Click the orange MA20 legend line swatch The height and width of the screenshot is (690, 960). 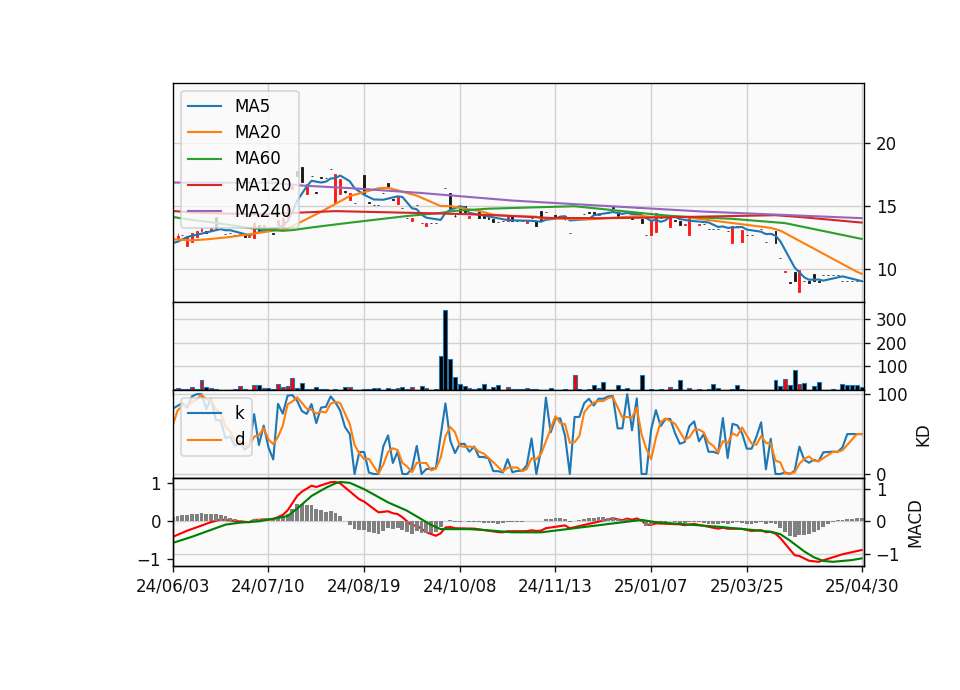(204, 132)
